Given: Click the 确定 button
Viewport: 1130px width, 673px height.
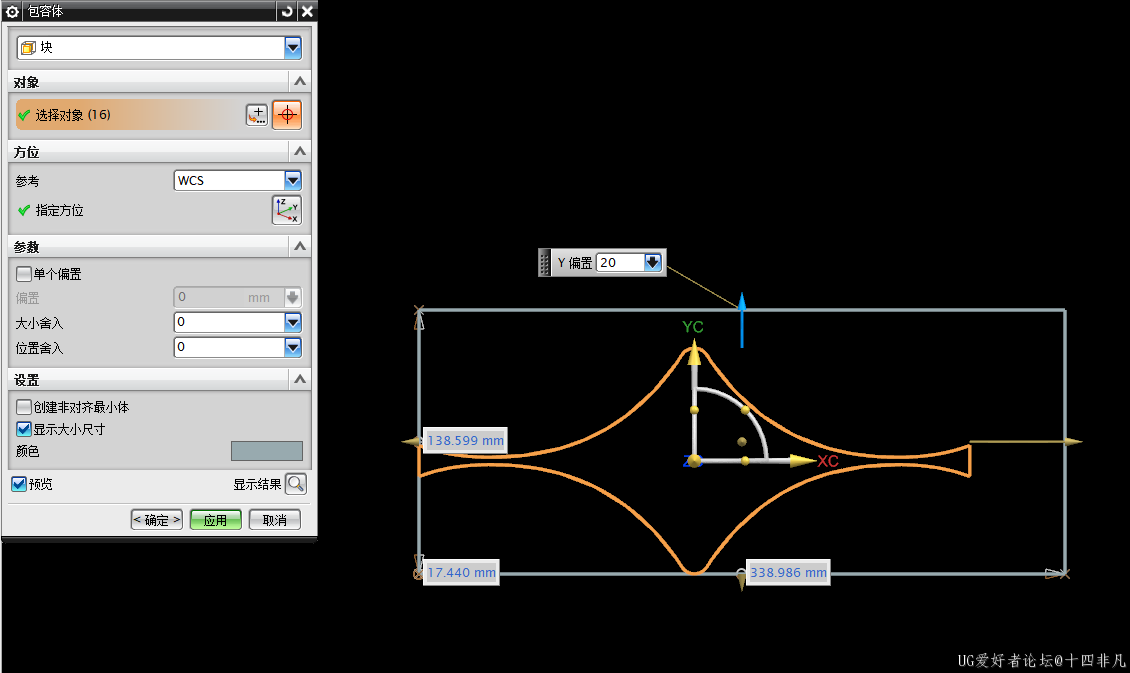Looking at the screenshot, I should pos(156,520).
